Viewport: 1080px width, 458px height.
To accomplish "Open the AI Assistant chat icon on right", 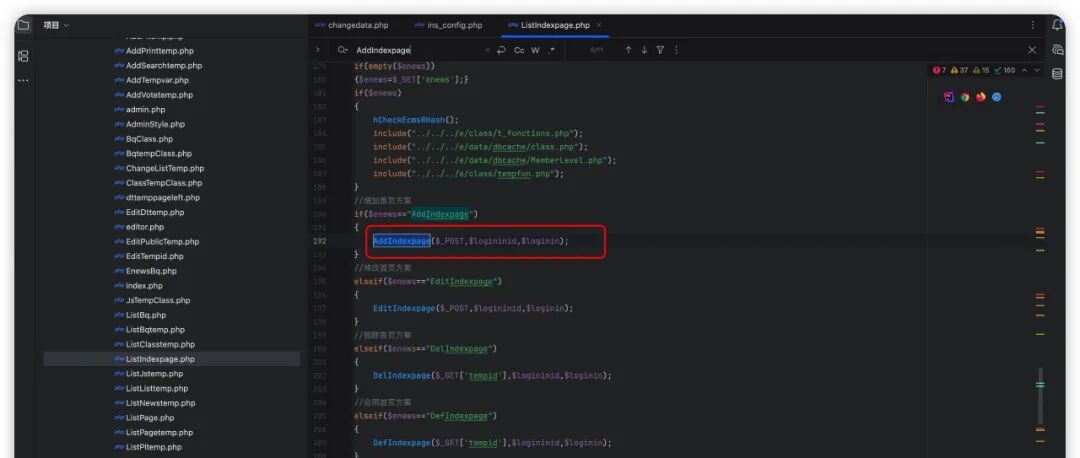I will pyautogui.click(x=1057, y=50).
